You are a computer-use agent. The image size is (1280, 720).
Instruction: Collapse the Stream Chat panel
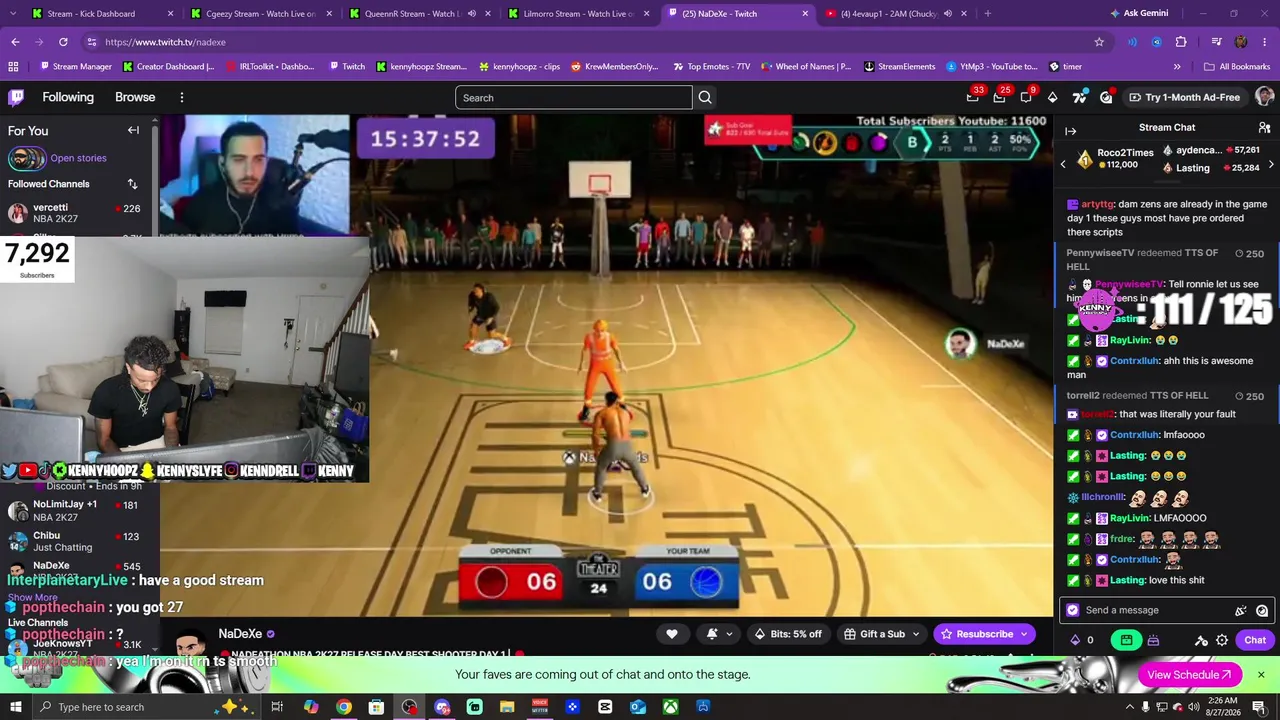[x=1070, y=130]
